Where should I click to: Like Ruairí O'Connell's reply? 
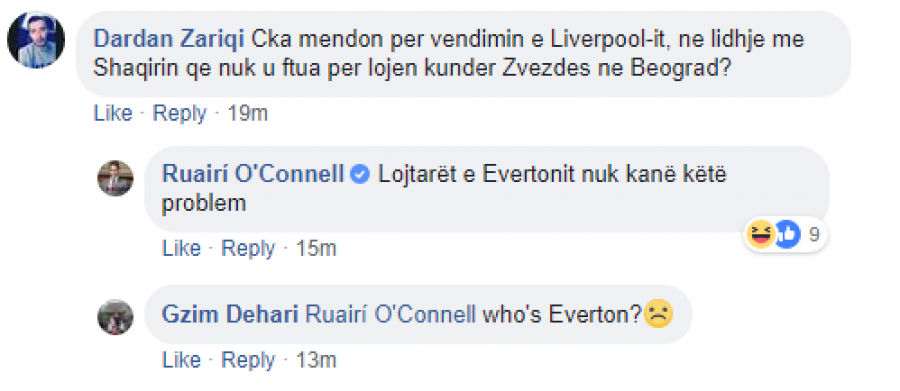[x=181, y=249]
